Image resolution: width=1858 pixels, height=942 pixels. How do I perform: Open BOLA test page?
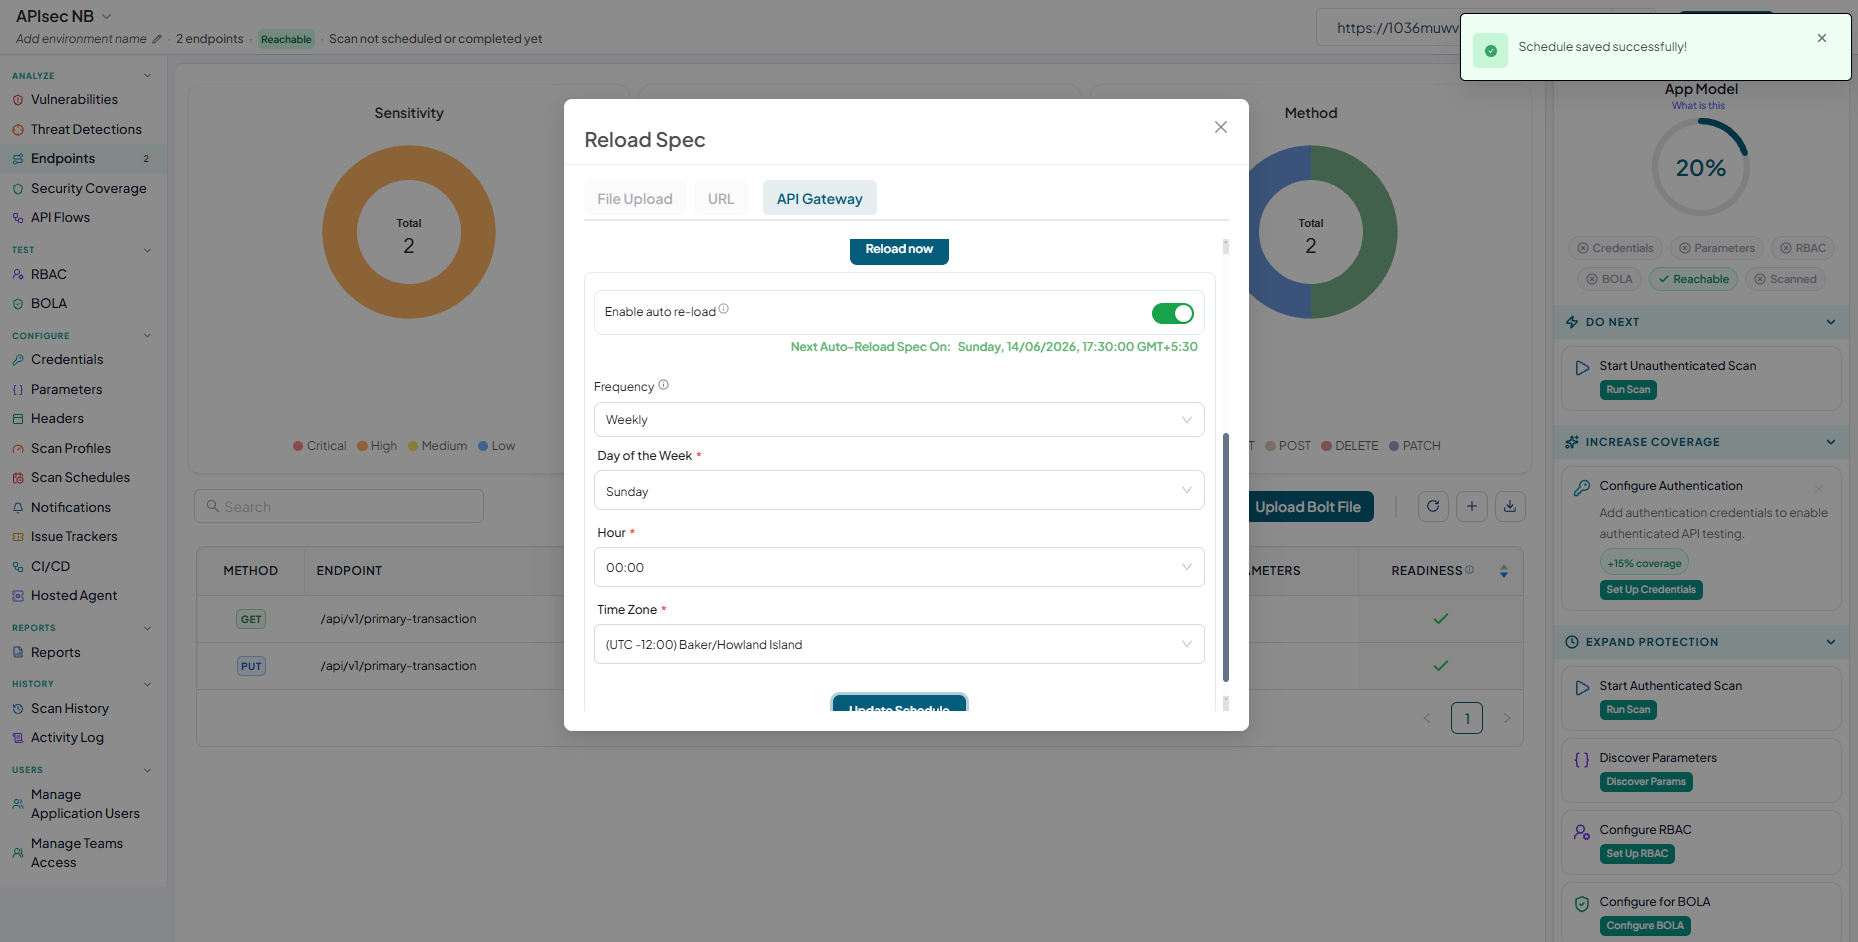click(x=48, y=304)
